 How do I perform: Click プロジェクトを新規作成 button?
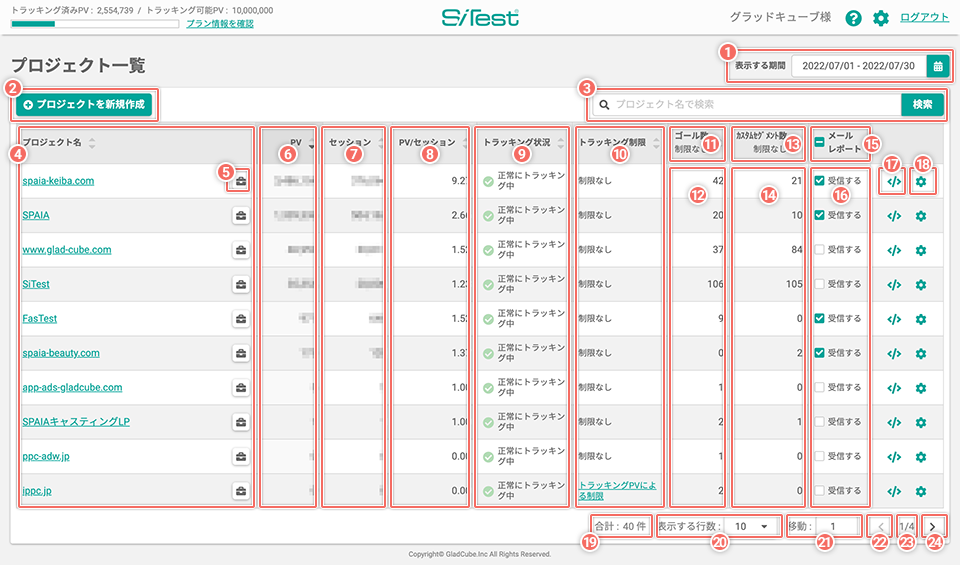(84, 105)
